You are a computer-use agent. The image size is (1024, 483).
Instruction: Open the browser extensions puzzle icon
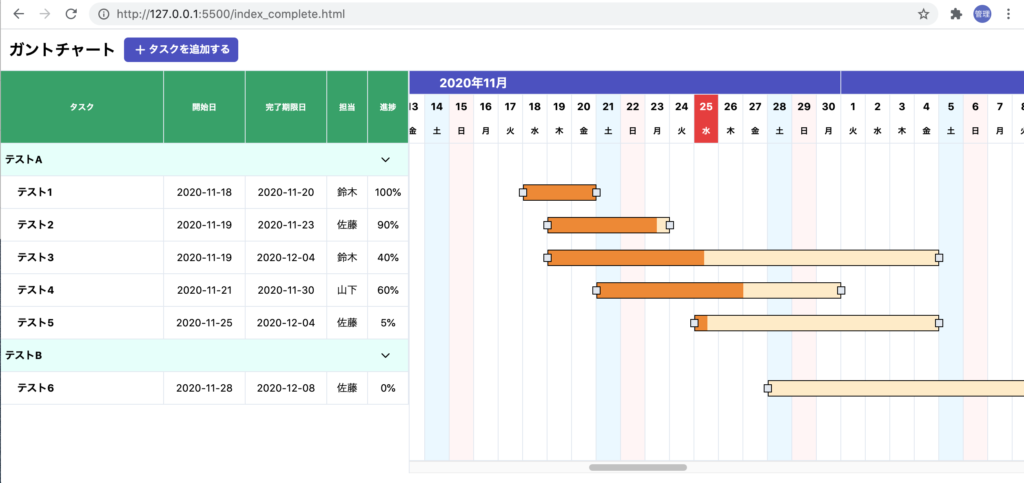pyautogui.click(x=956, y=14)
